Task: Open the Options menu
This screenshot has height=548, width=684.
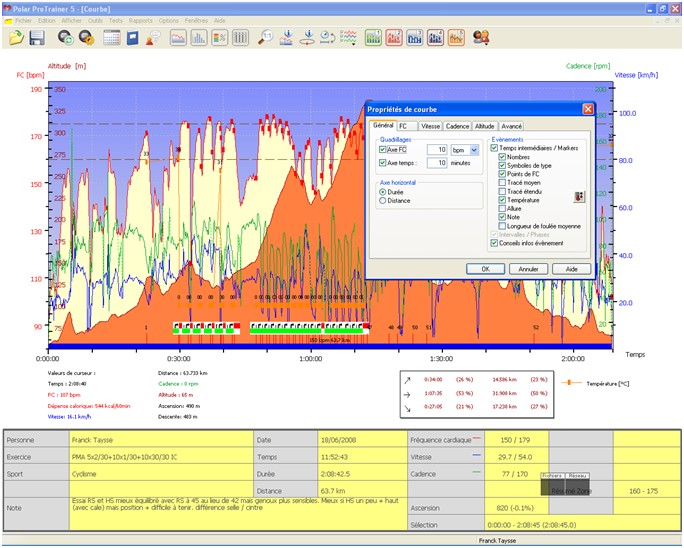Action: [168, 20]
